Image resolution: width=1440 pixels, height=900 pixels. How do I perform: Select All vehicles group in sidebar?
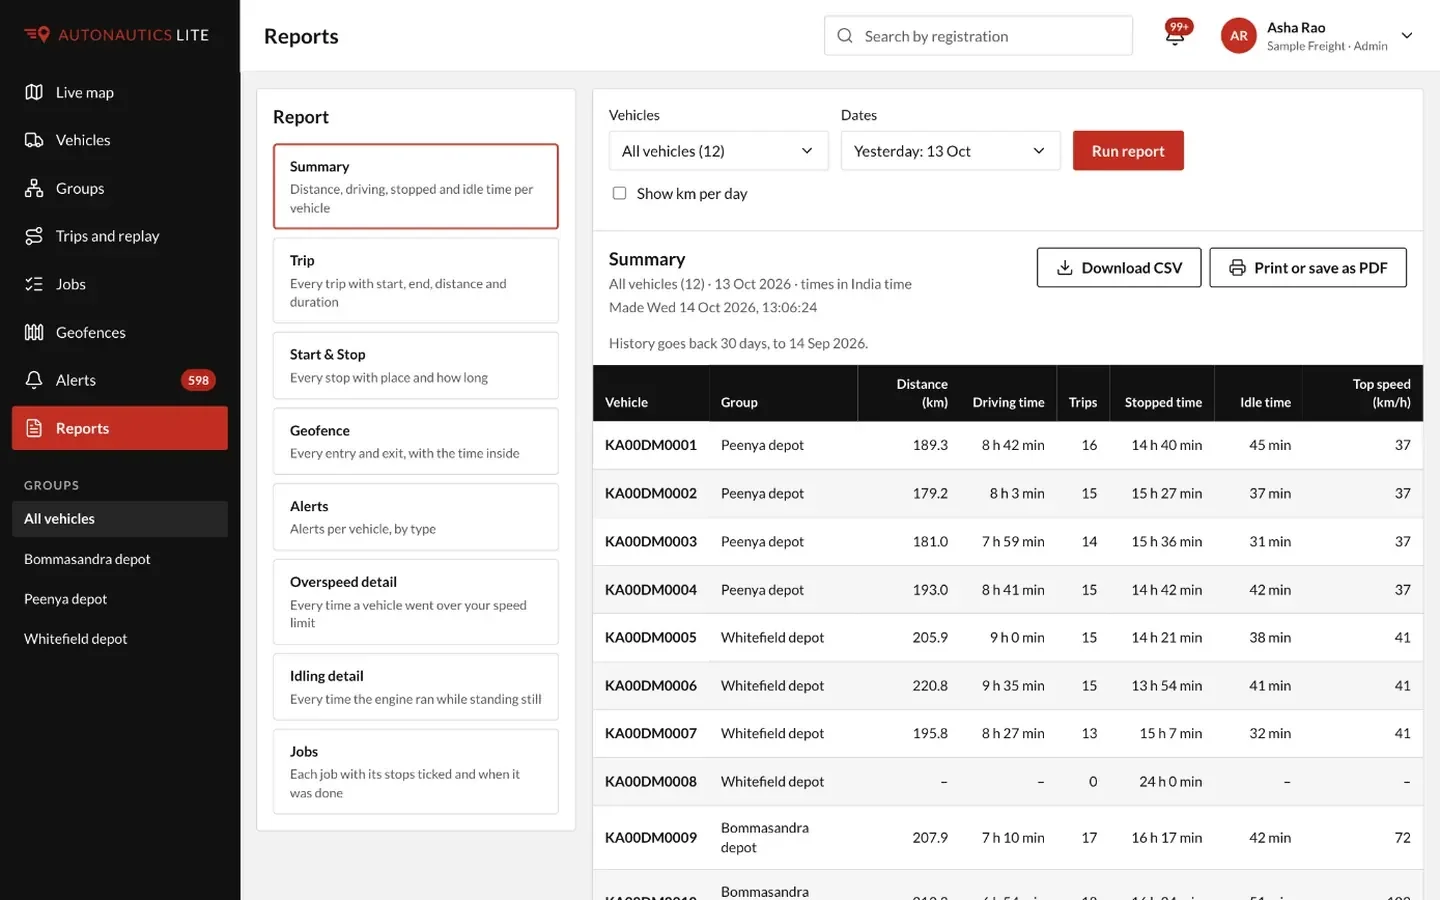coord(120,519)
